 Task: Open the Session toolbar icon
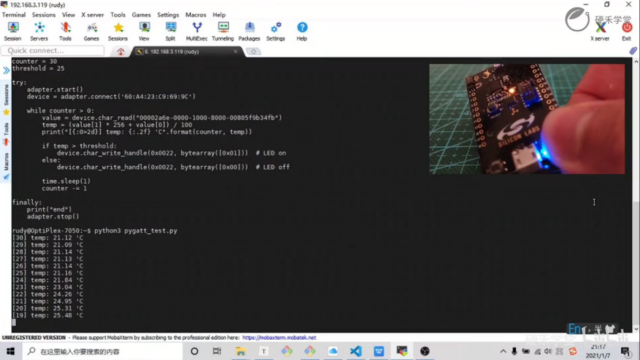coord(13,31)
